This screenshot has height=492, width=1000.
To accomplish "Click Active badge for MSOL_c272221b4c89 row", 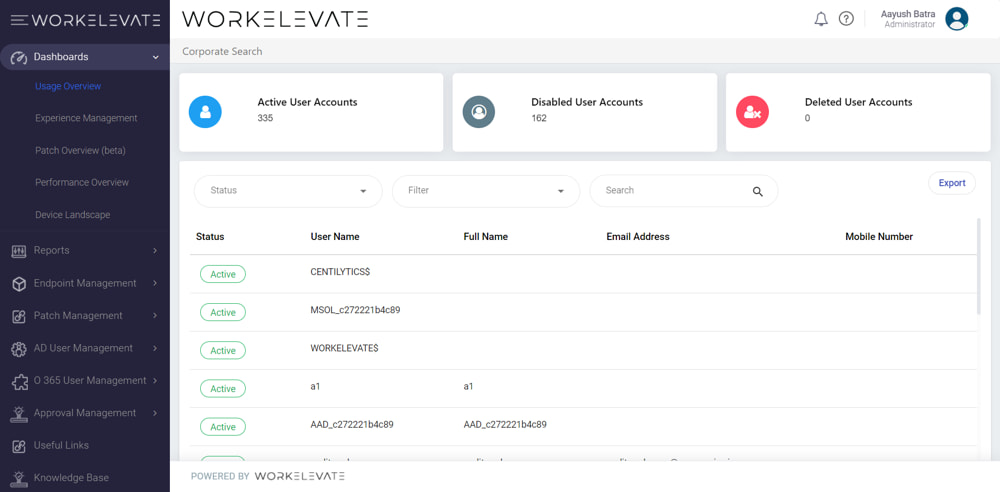I will [x=223, y=313].
